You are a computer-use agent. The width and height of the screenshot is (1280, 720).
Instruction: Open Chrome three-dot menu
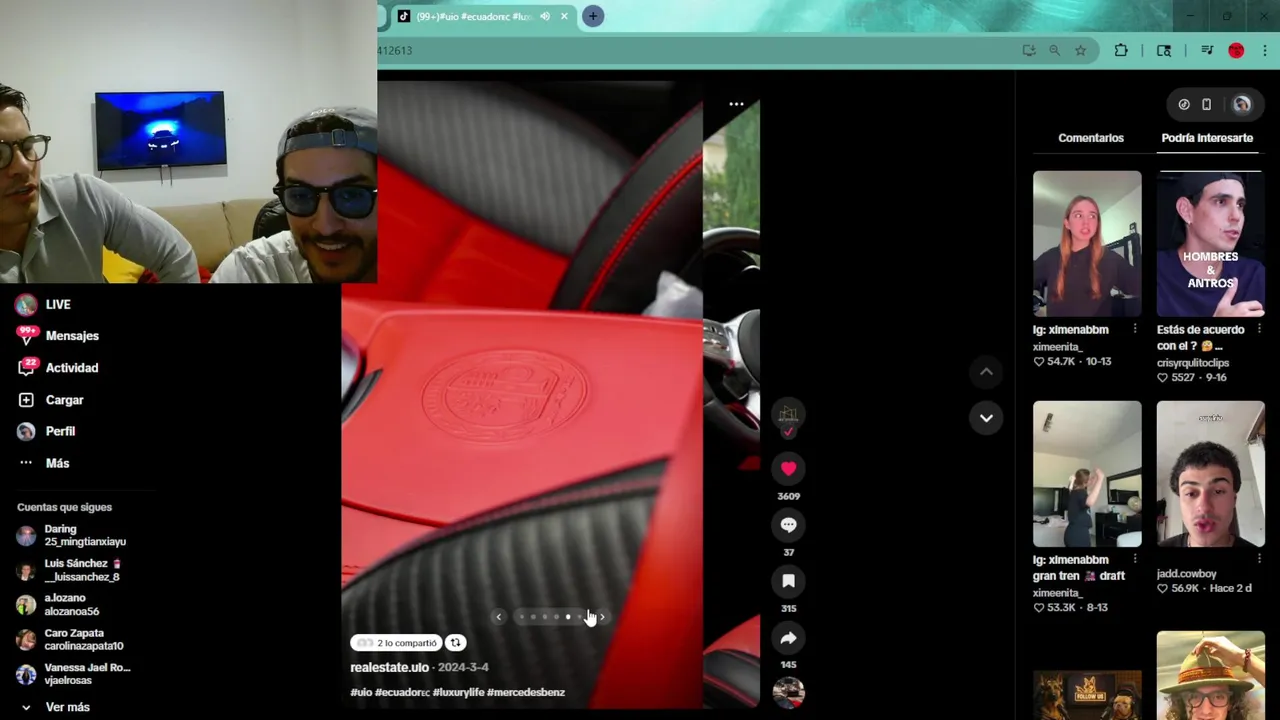1265,50
